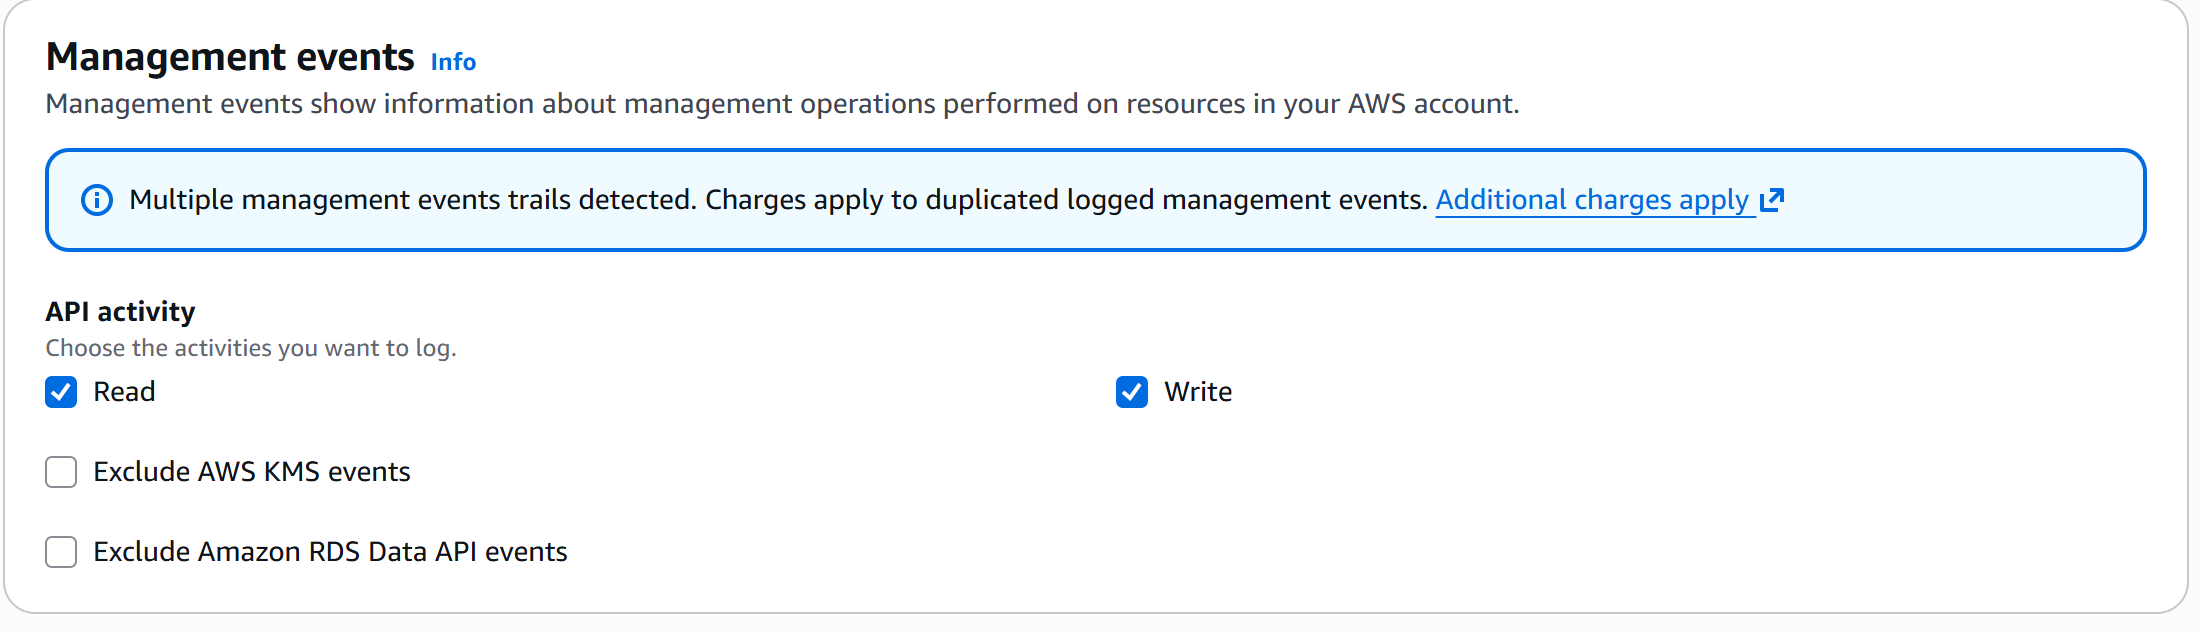Click the Management events description sentence
The image size is (2200, 632).
(782, 104)
